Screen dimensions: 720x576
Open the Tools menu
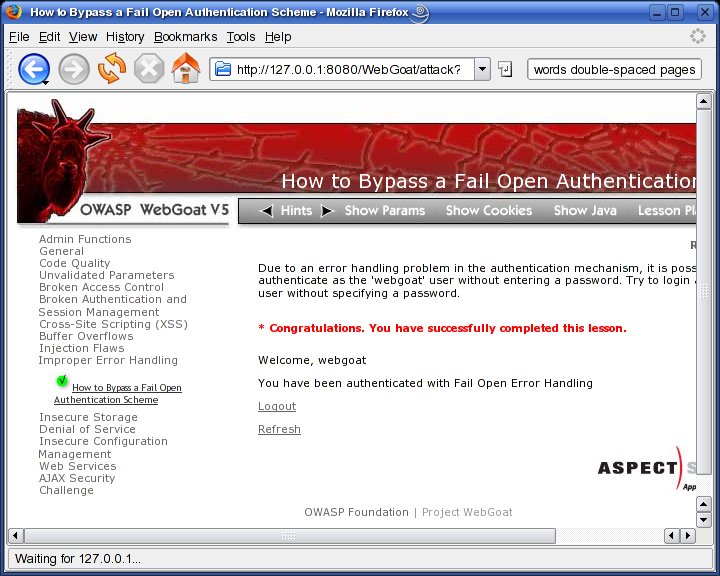point(241,37)
